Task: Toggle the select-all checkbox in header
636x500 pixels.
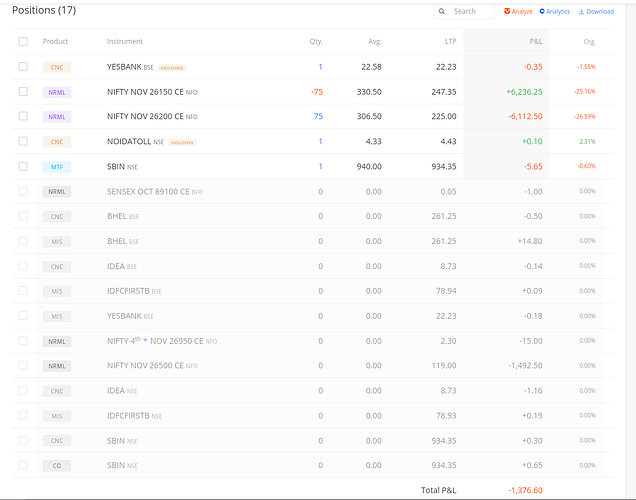Action: click(x=23, y=41)
